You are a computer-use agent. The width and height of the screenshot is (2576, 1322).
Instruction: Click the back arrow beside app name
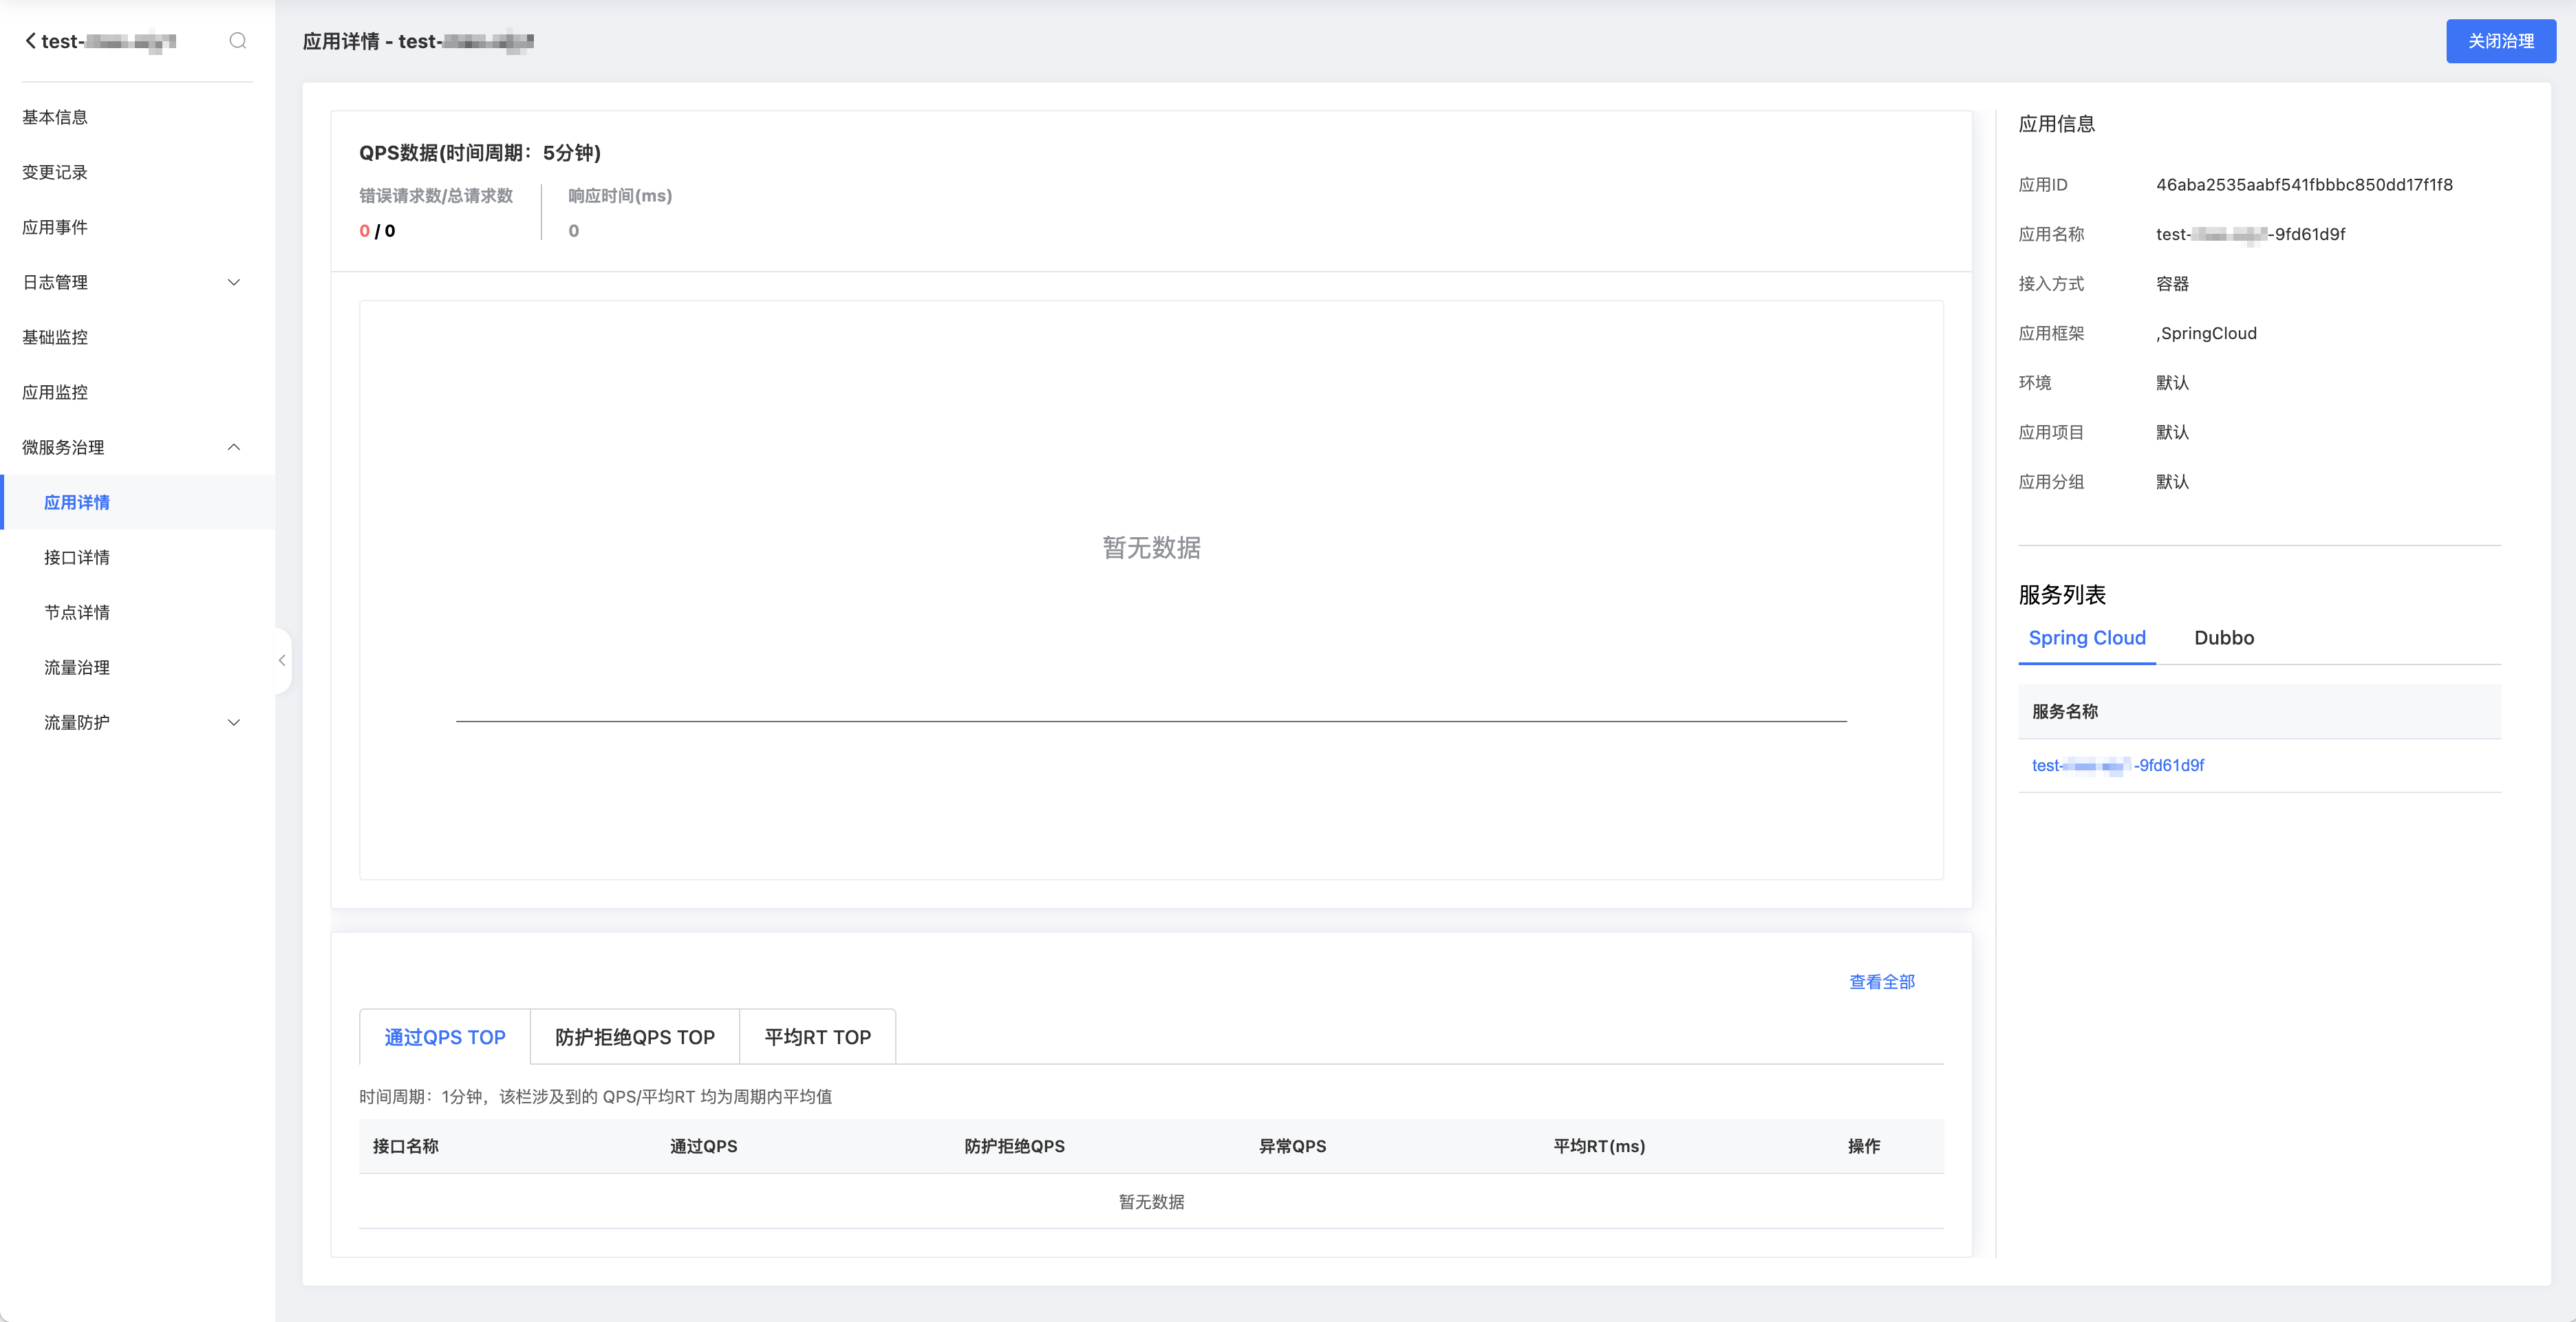(x=31, y=41)
